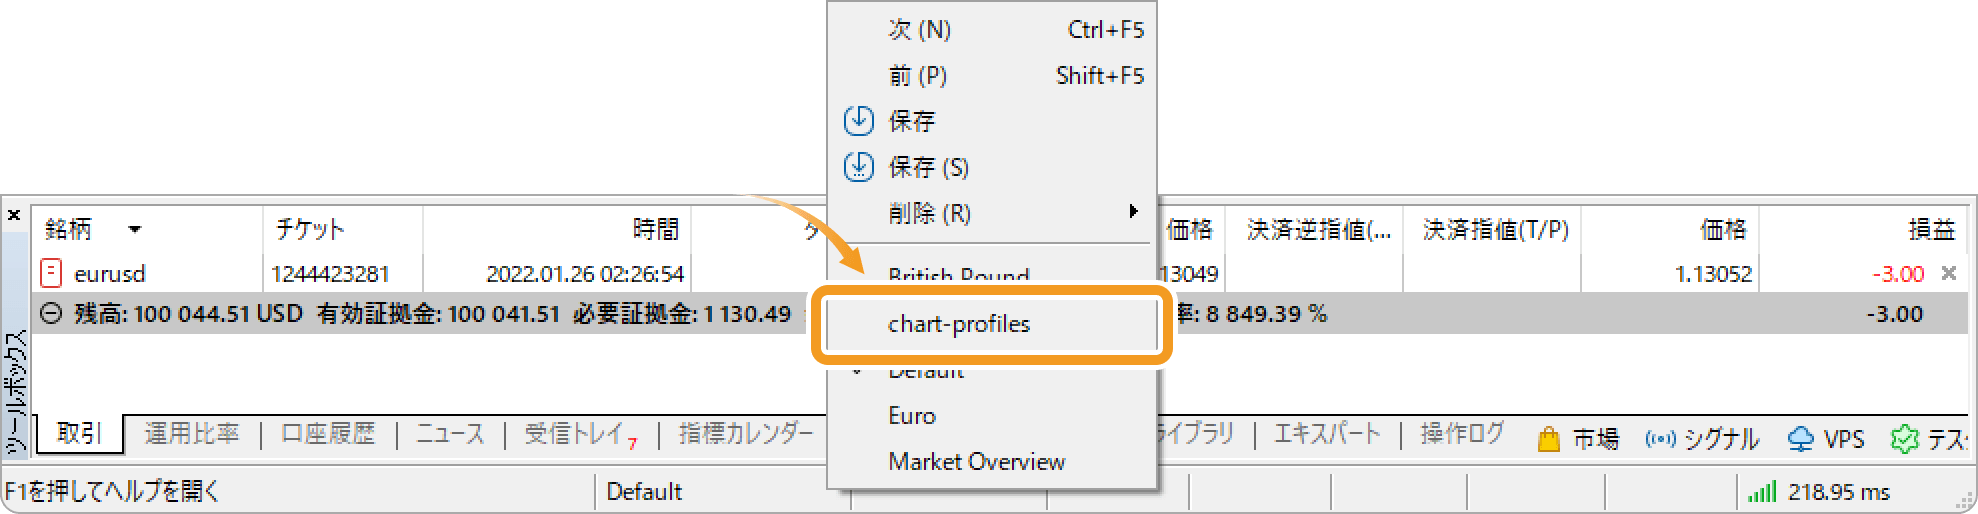Open the エキスパート tab
1978x514 pixels.
1327,434
